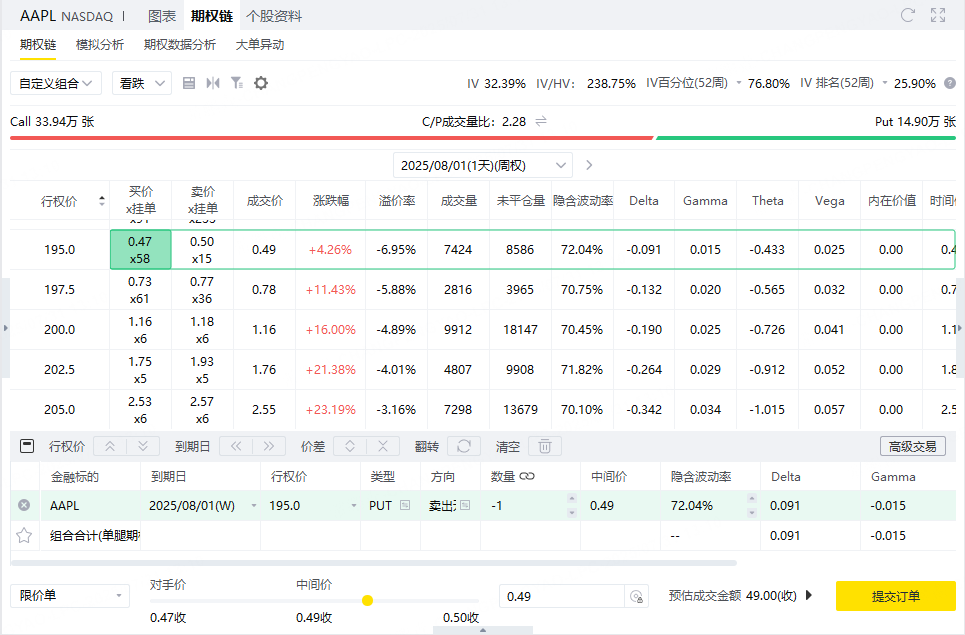This screenshot has width=965, height=635.
Task: Click the filter icon in toolbar
Action: (237, 83)
